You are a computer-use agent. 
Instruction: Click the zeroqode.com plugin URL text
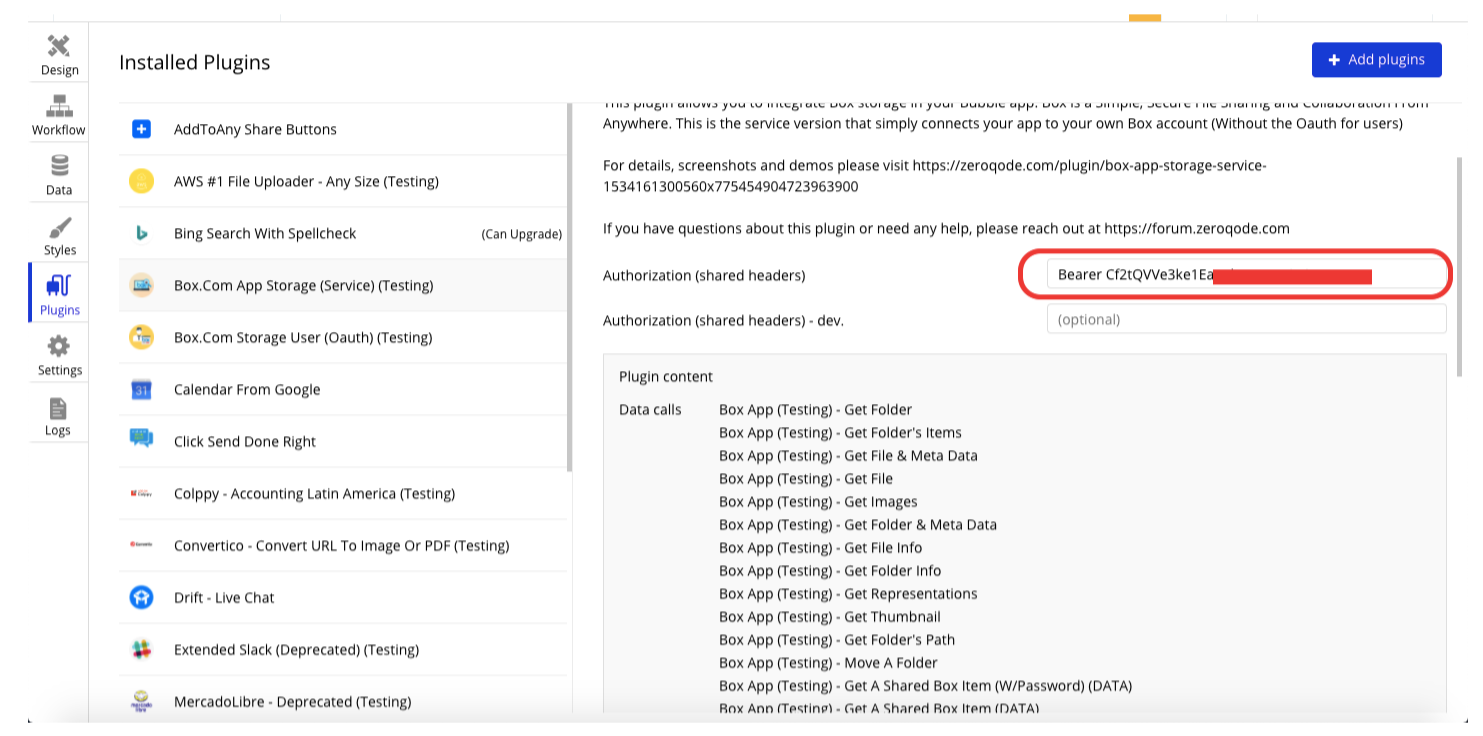[x=935, y=175]
